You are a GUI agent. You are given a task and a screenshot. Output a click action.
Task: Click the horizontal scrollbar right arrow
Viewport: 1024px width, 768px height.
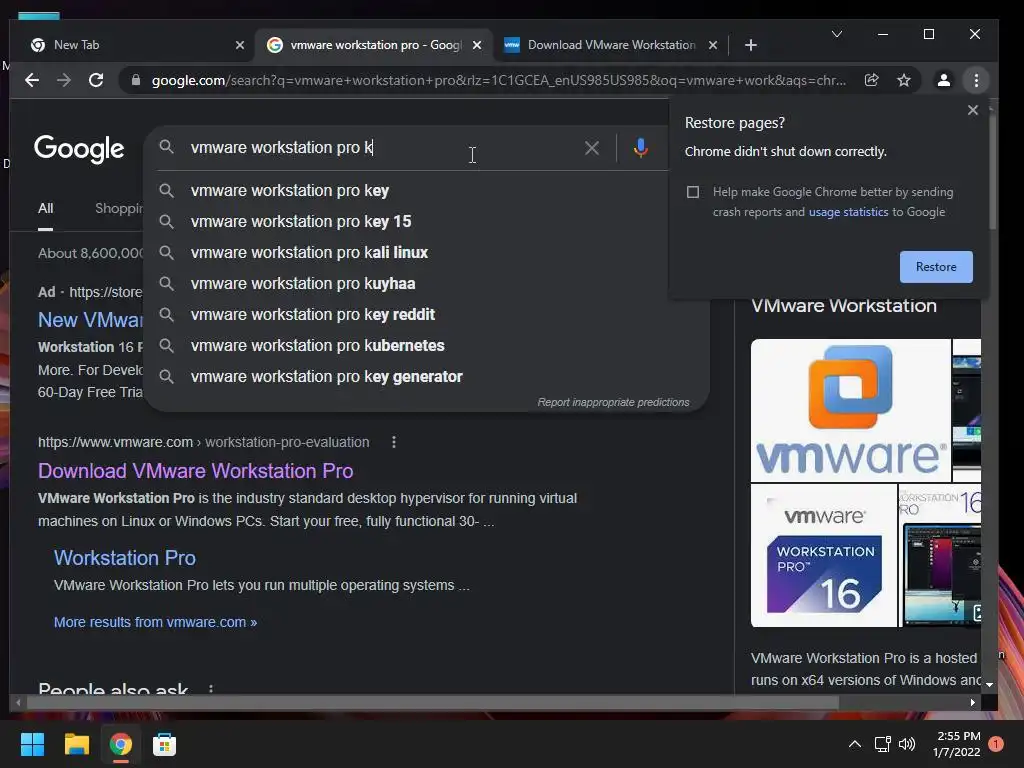[x=972, y=703]
